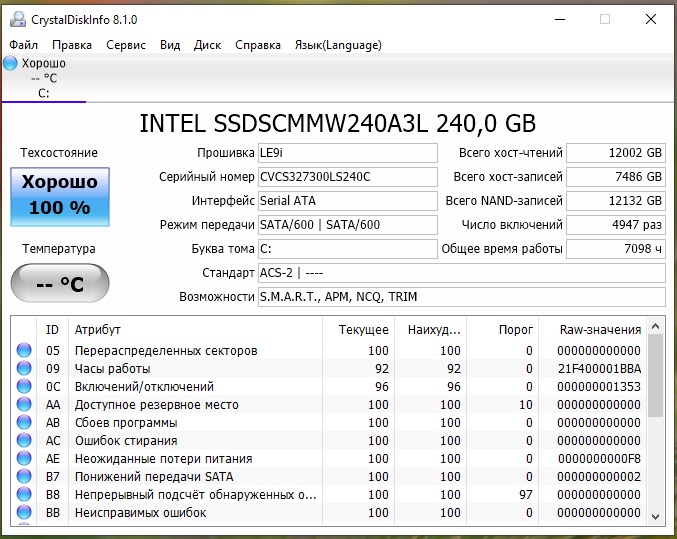Click the status orb for attribute 0C

click(24, 386)
